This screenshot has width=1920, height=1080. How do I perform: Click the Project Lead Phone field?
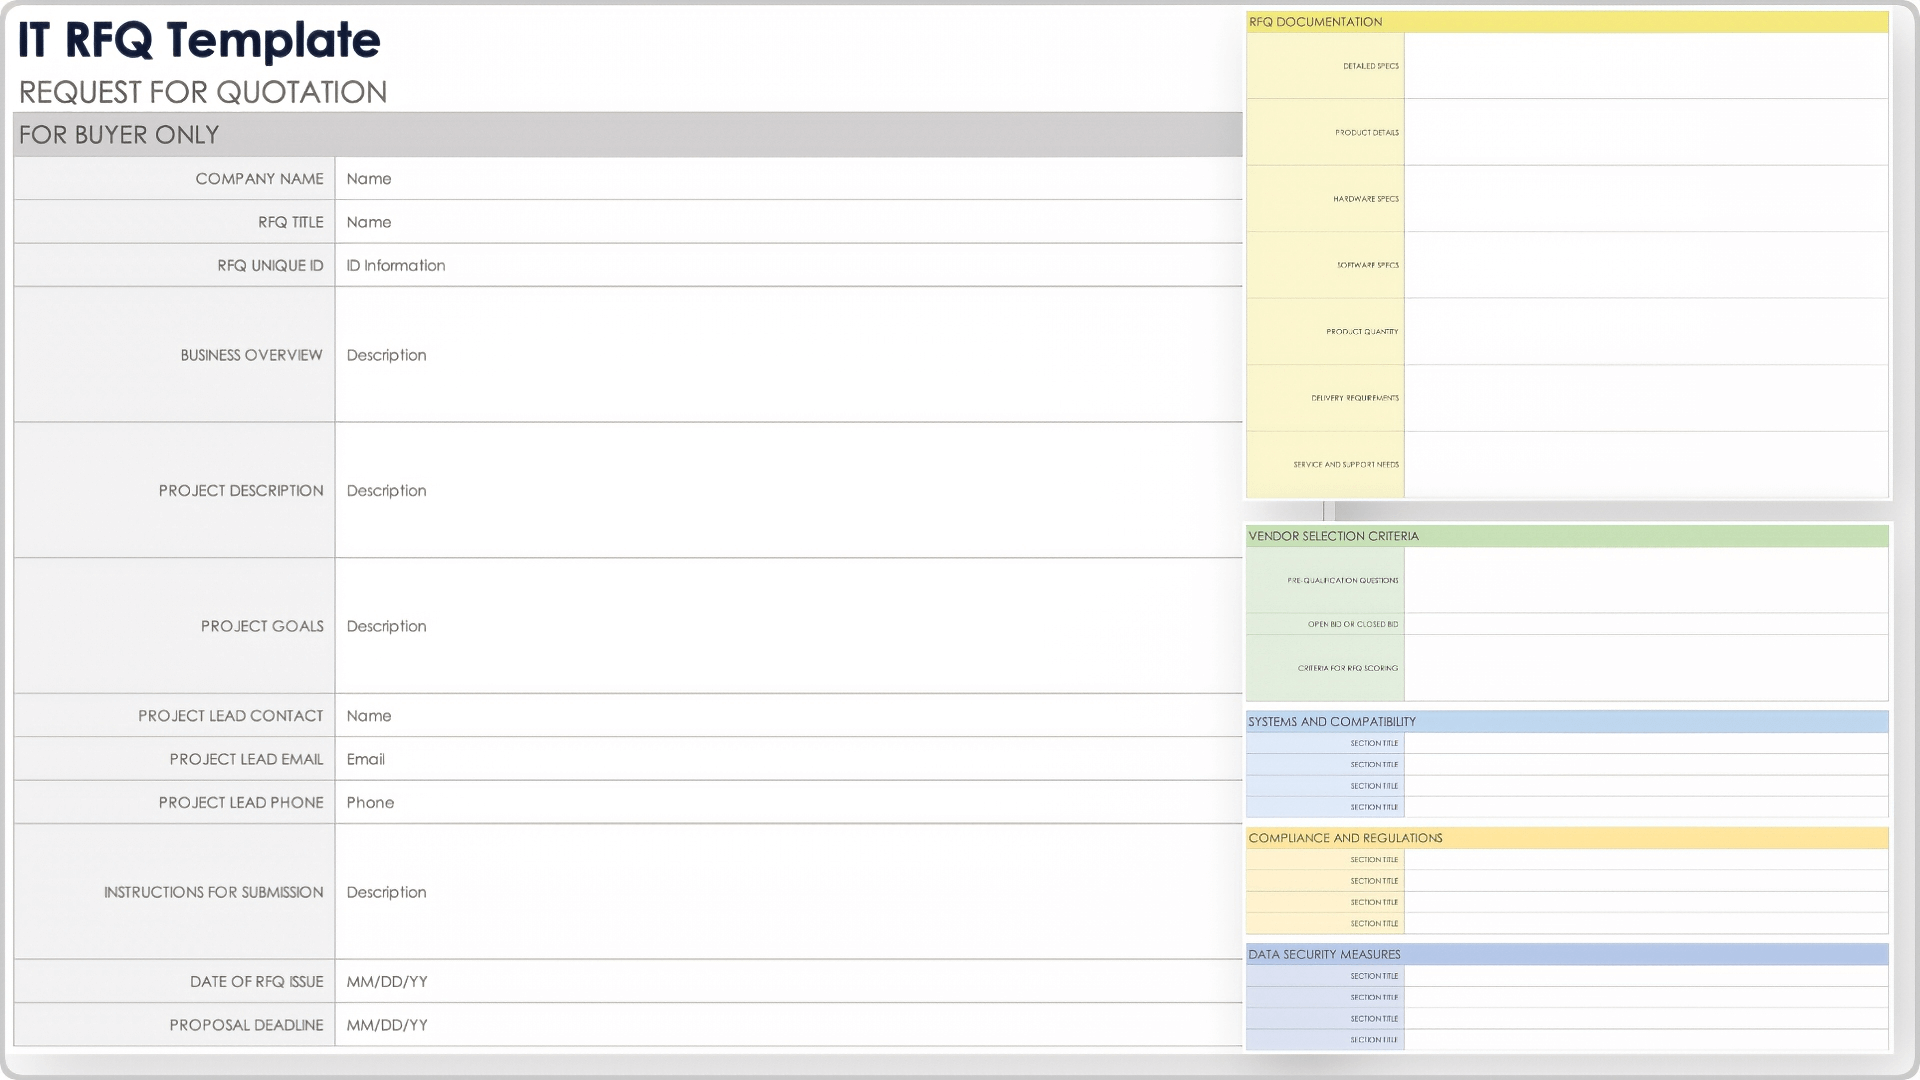pos(788,803)
